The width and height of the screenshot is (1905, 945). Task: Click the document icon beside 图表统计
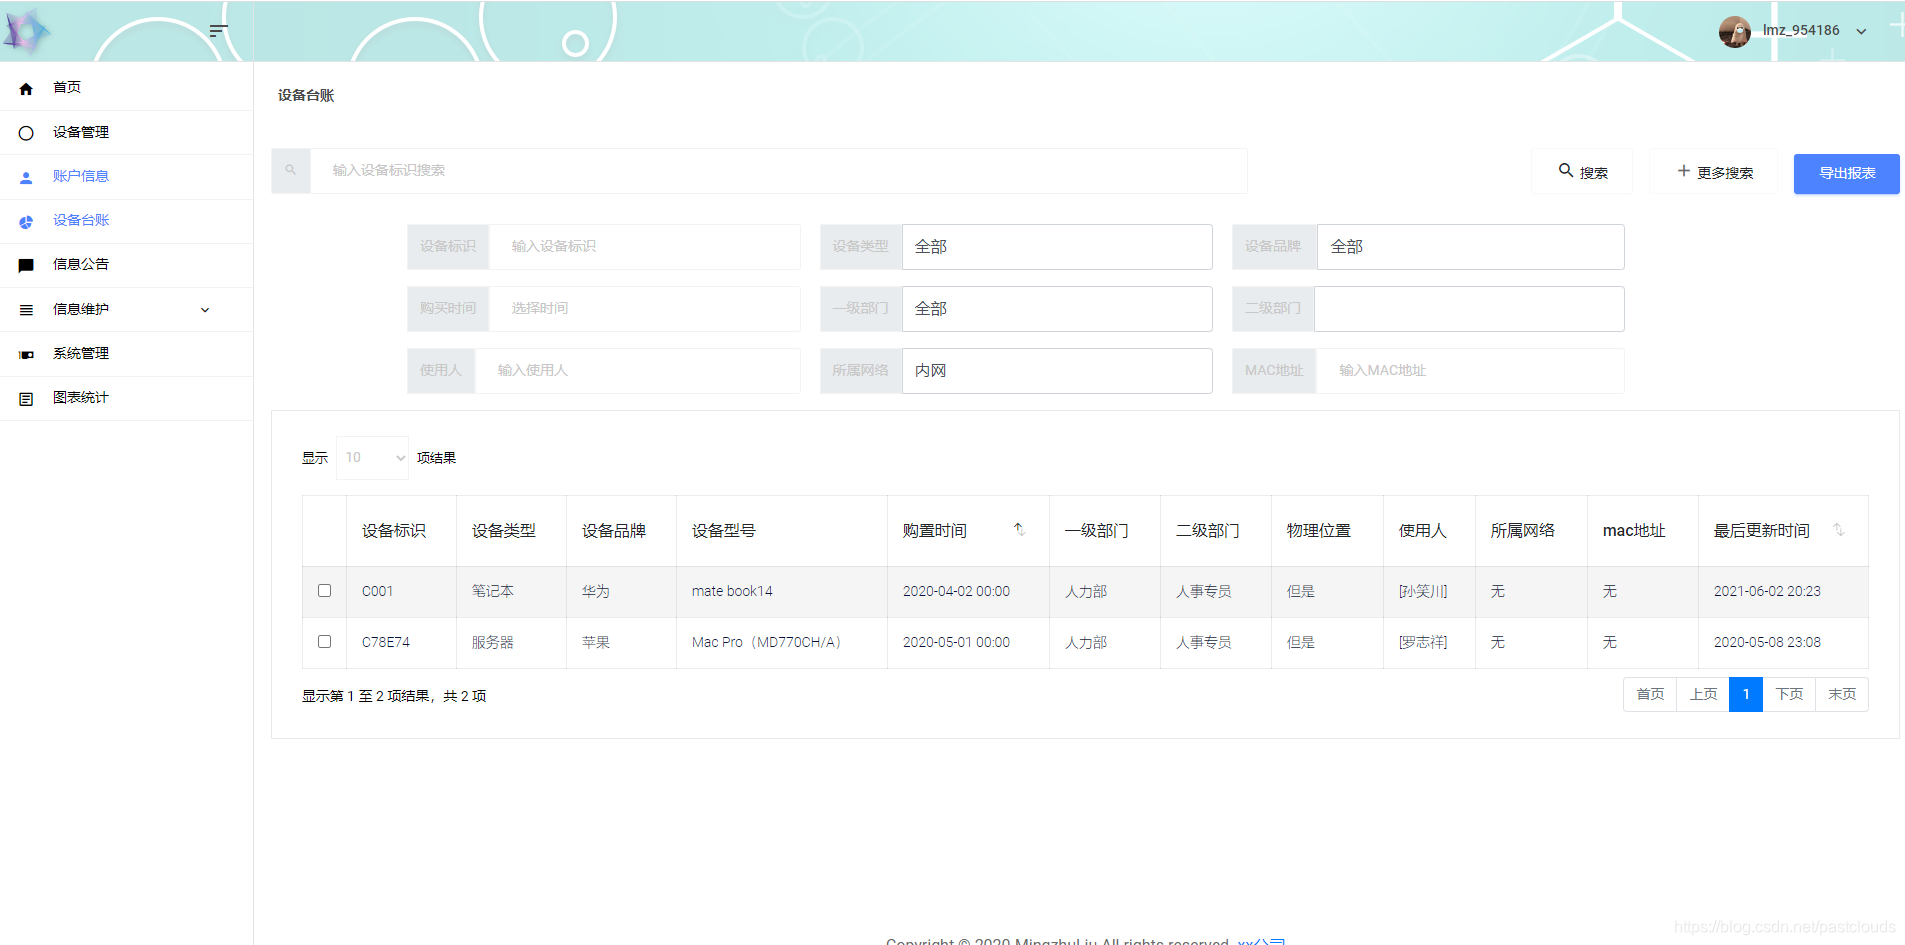(x=26, y=398)
